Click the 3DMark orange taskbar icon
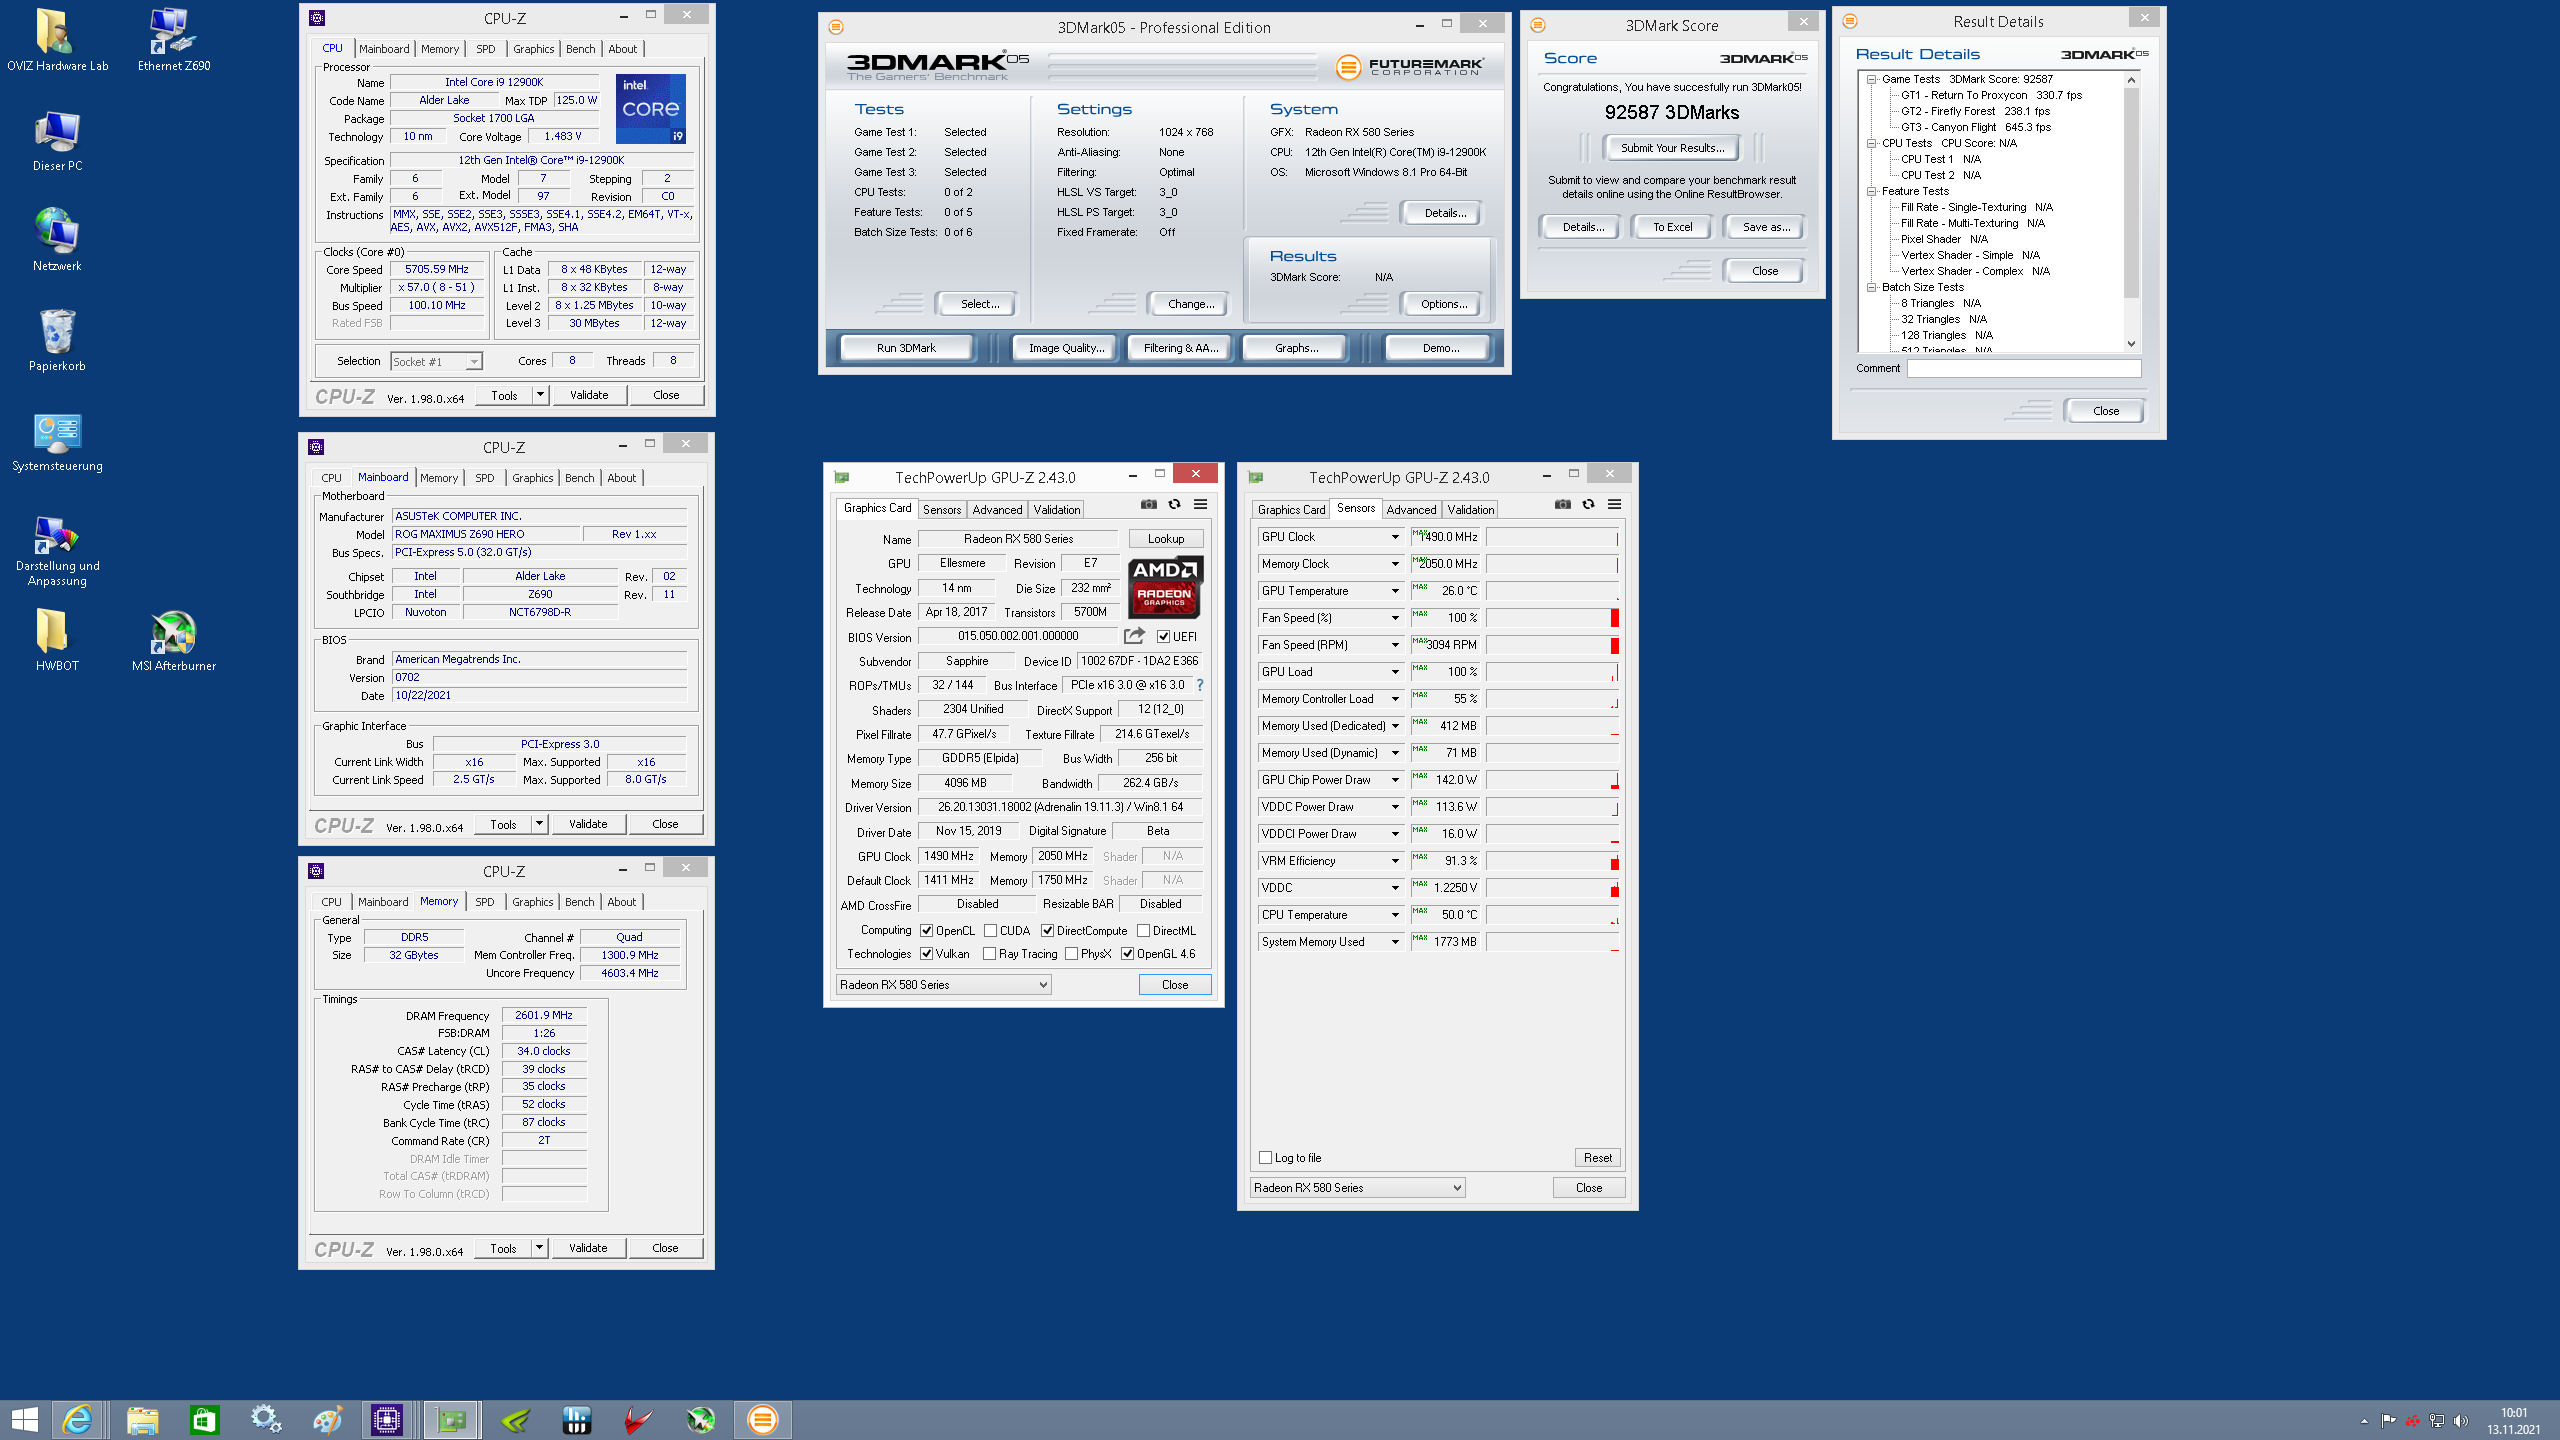Viewport: 2560px width, 1440px height. (x=762, y=1419)
